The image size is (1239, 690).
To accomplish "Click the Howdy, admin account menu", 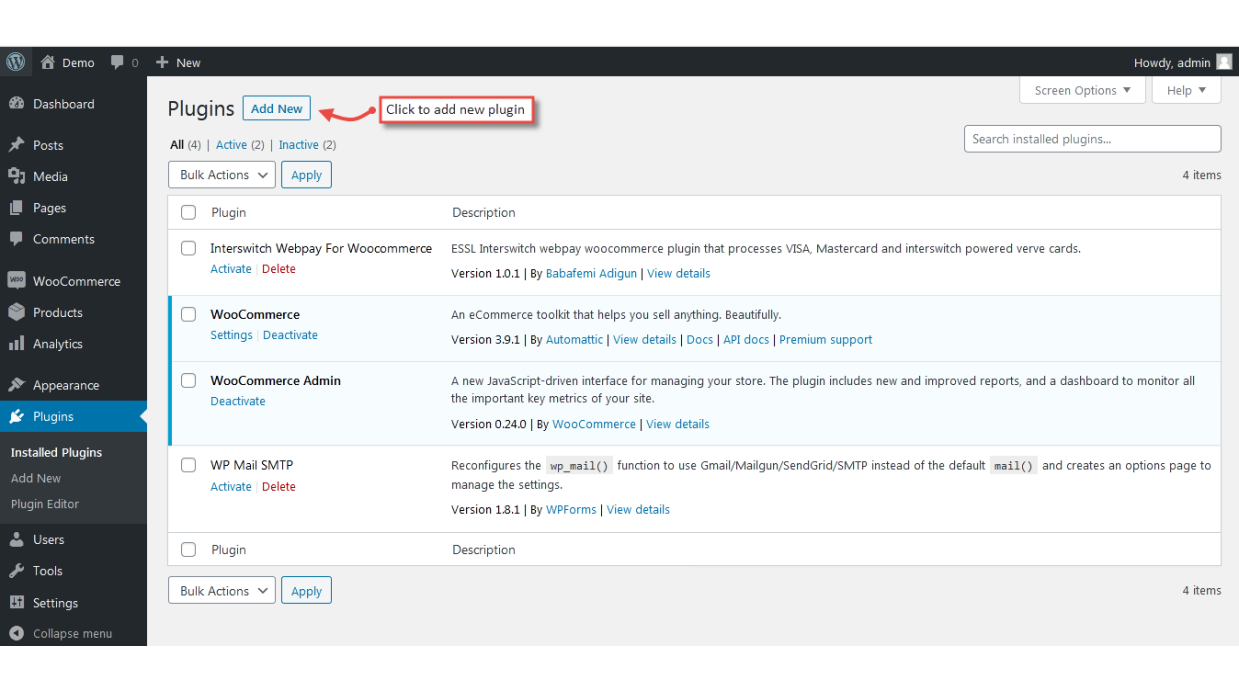I will point(1182,62).
